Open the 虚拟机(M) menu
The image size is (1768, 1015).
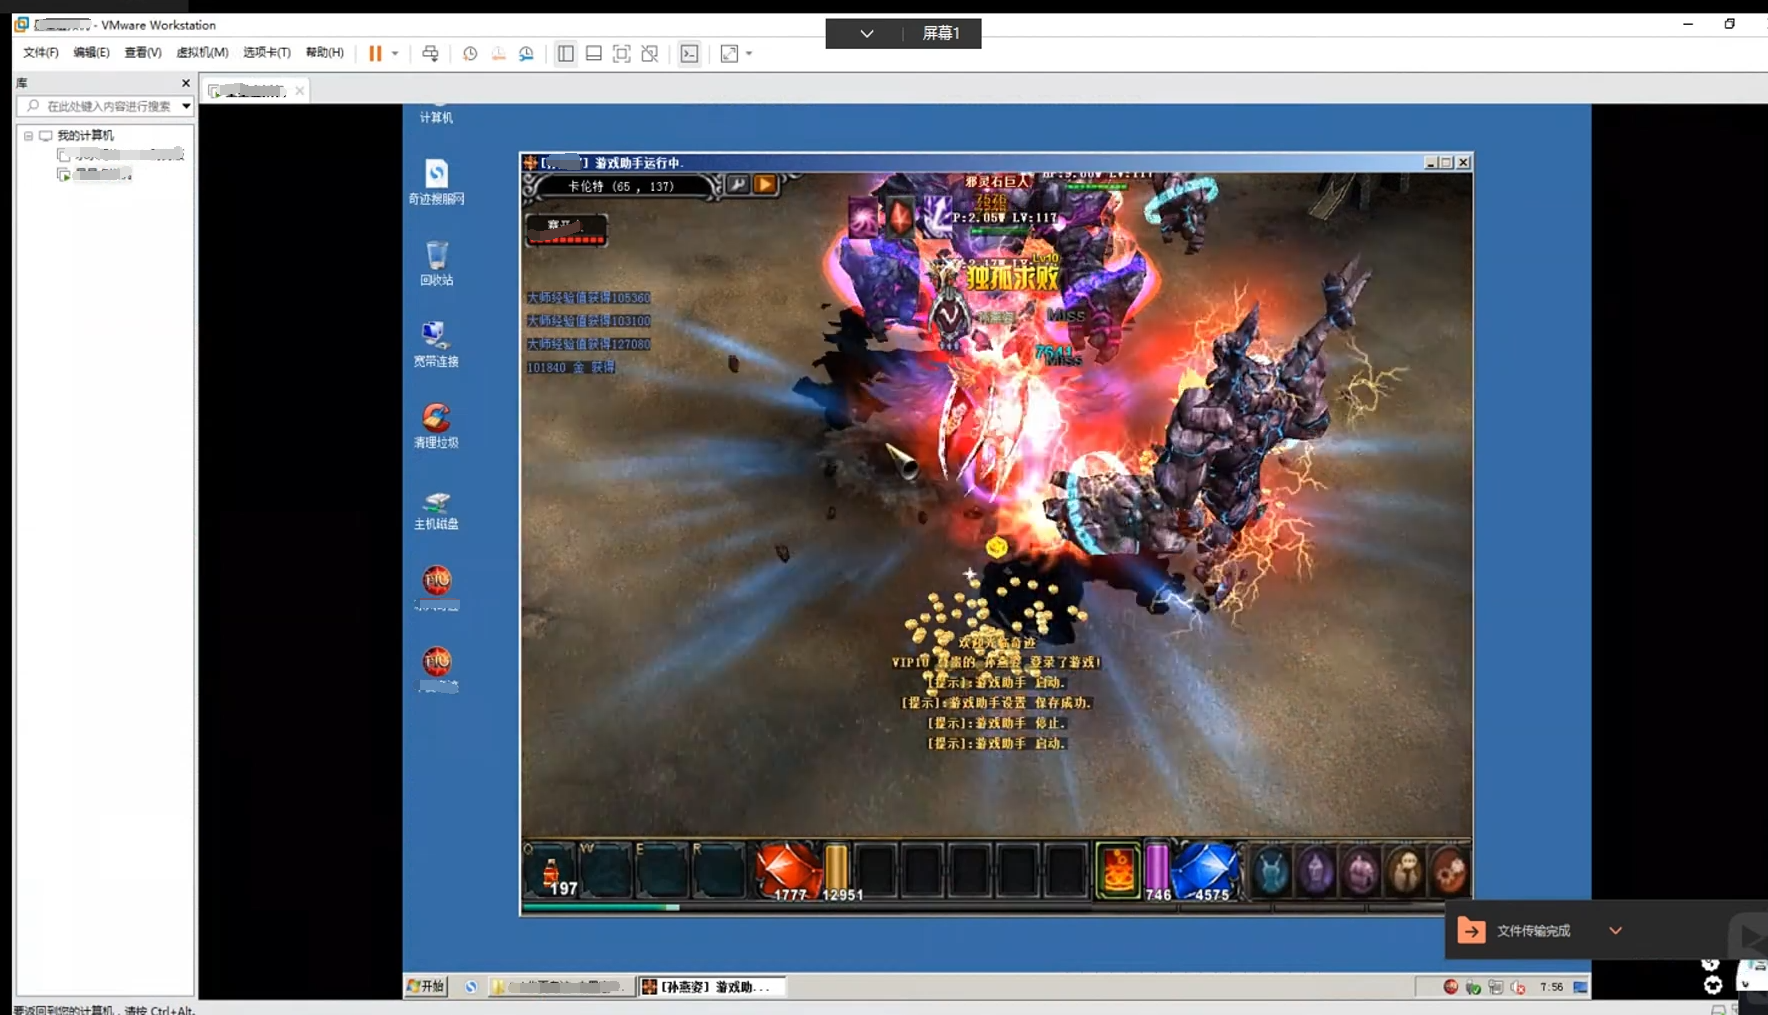(x=202, y=53)
